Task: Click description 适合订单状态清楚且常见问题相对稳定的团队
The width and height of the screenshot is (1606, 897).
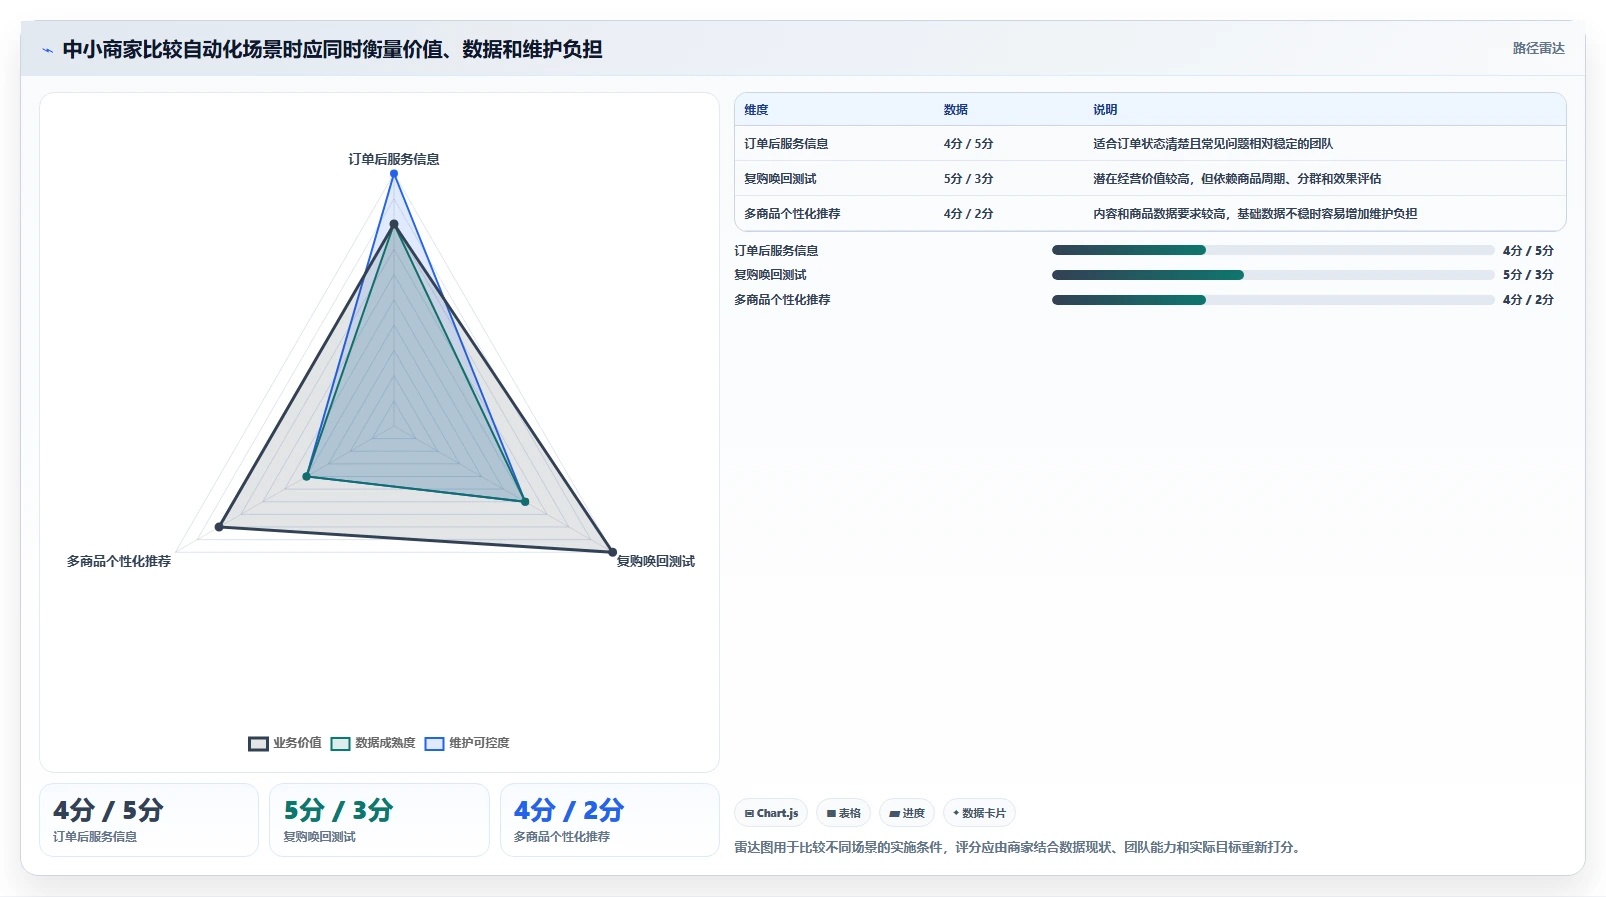Action: pos(1213,144)
